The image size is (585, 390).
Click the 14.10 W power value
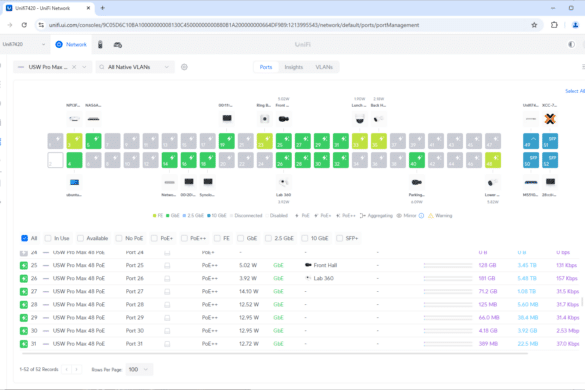pyautogui.click(x=248, y=291)
